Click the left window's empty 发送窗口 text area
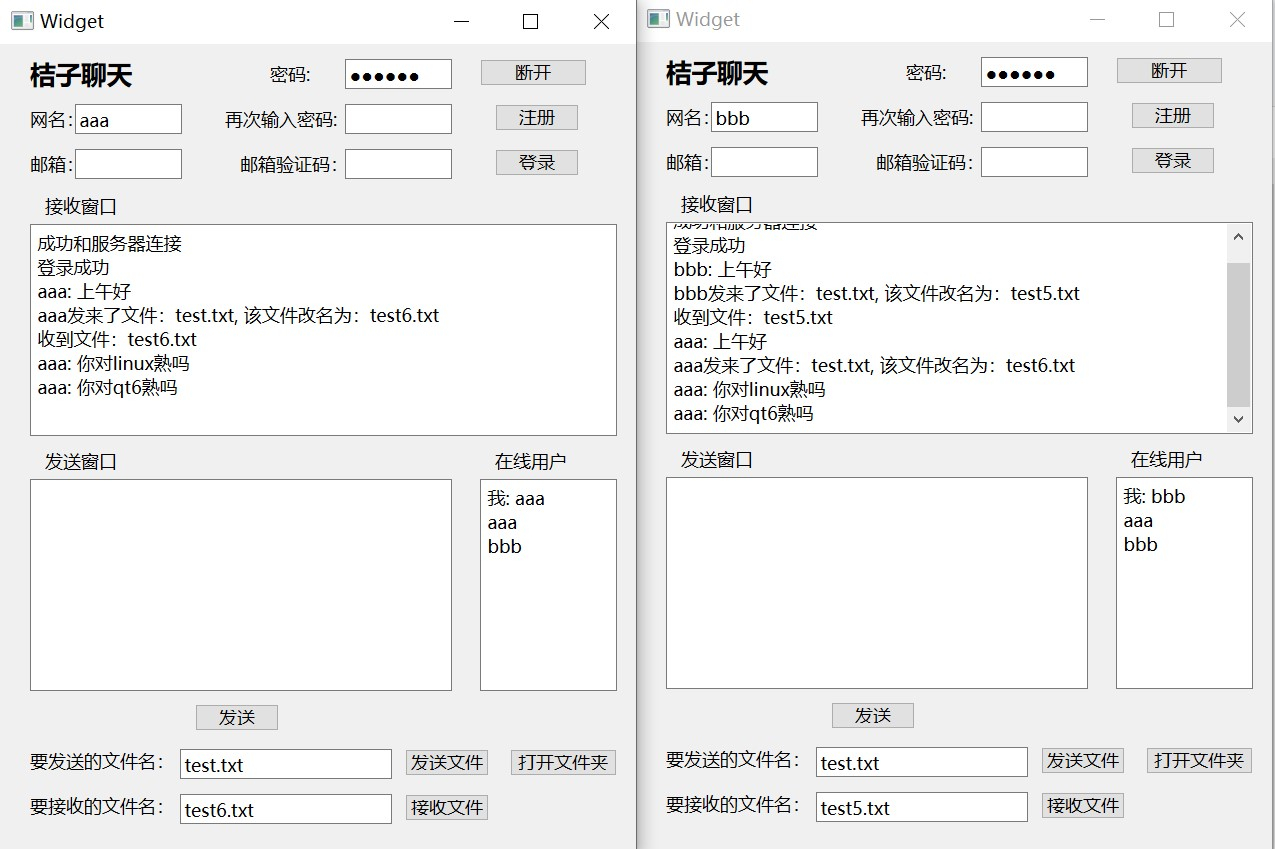This screenshot has height=849, width=1275. [240, 585]
